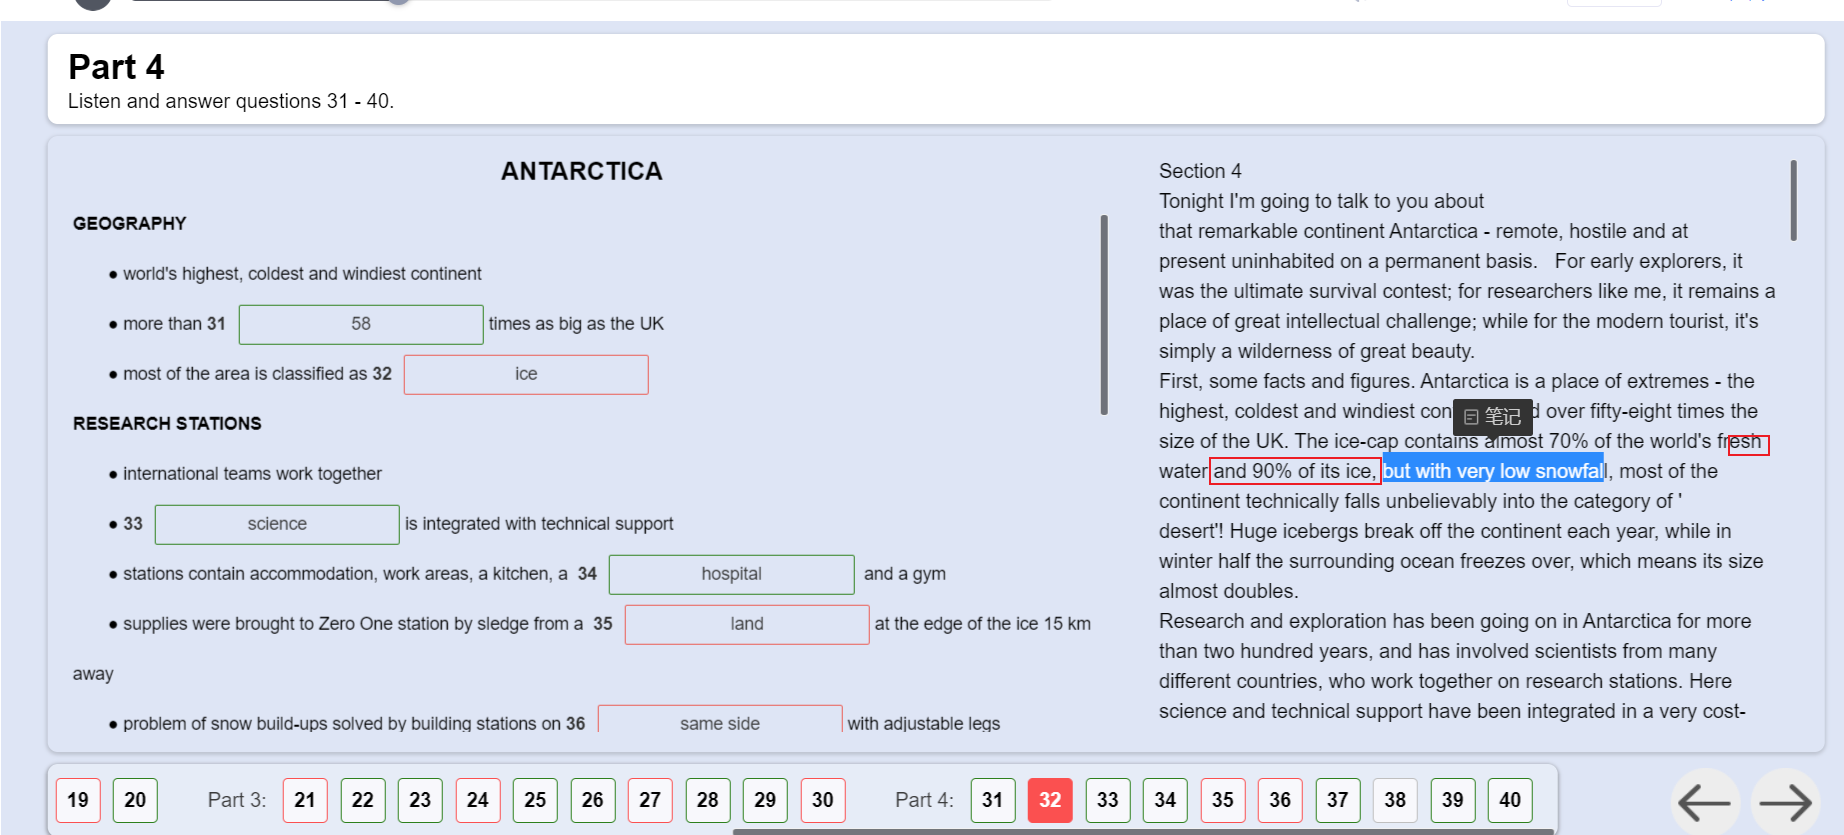Jump to question 40

pyautogui.click(x=1510, y=800)
